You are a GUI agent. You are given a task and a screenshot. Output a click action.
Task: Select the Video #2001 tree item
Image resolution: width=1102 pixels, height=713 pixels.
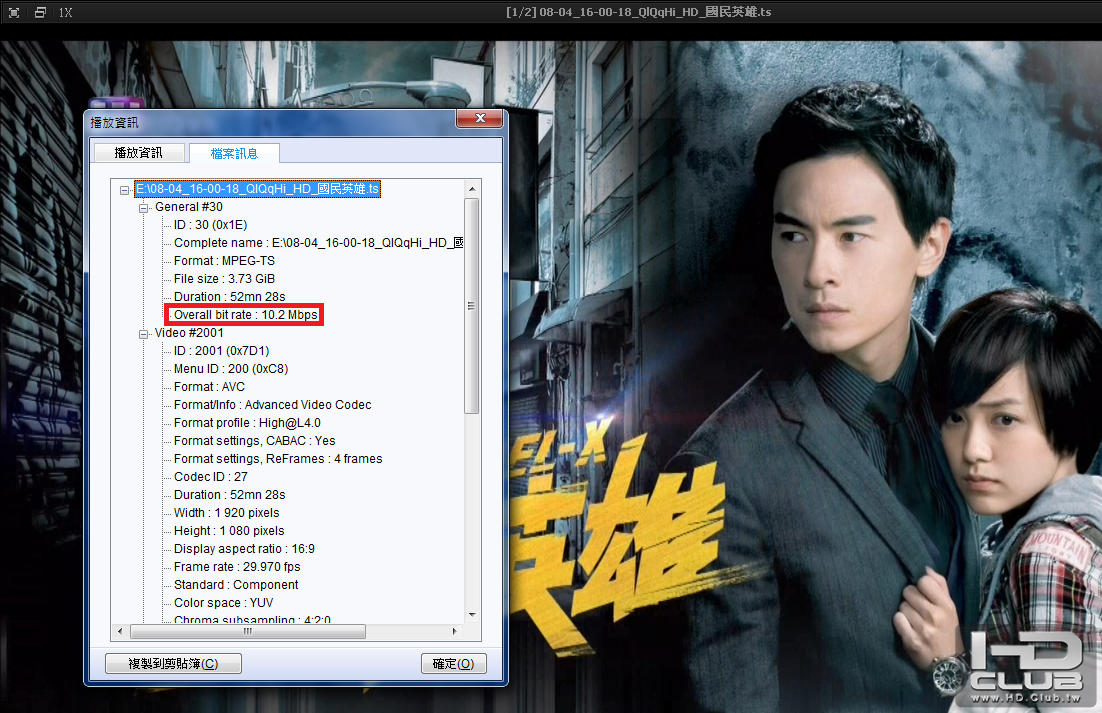coord(189,332)
